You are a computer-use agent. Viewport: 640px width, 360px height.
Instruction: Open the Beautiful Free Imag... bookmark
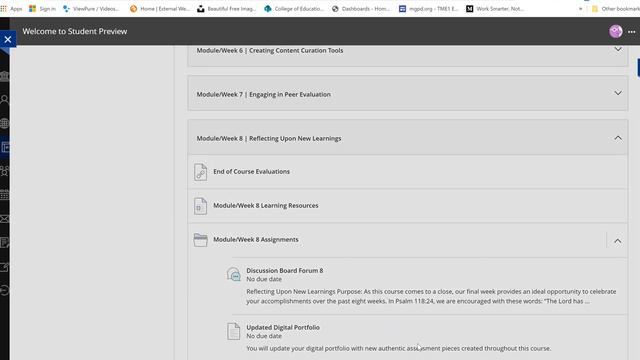(x=227, y=9)
